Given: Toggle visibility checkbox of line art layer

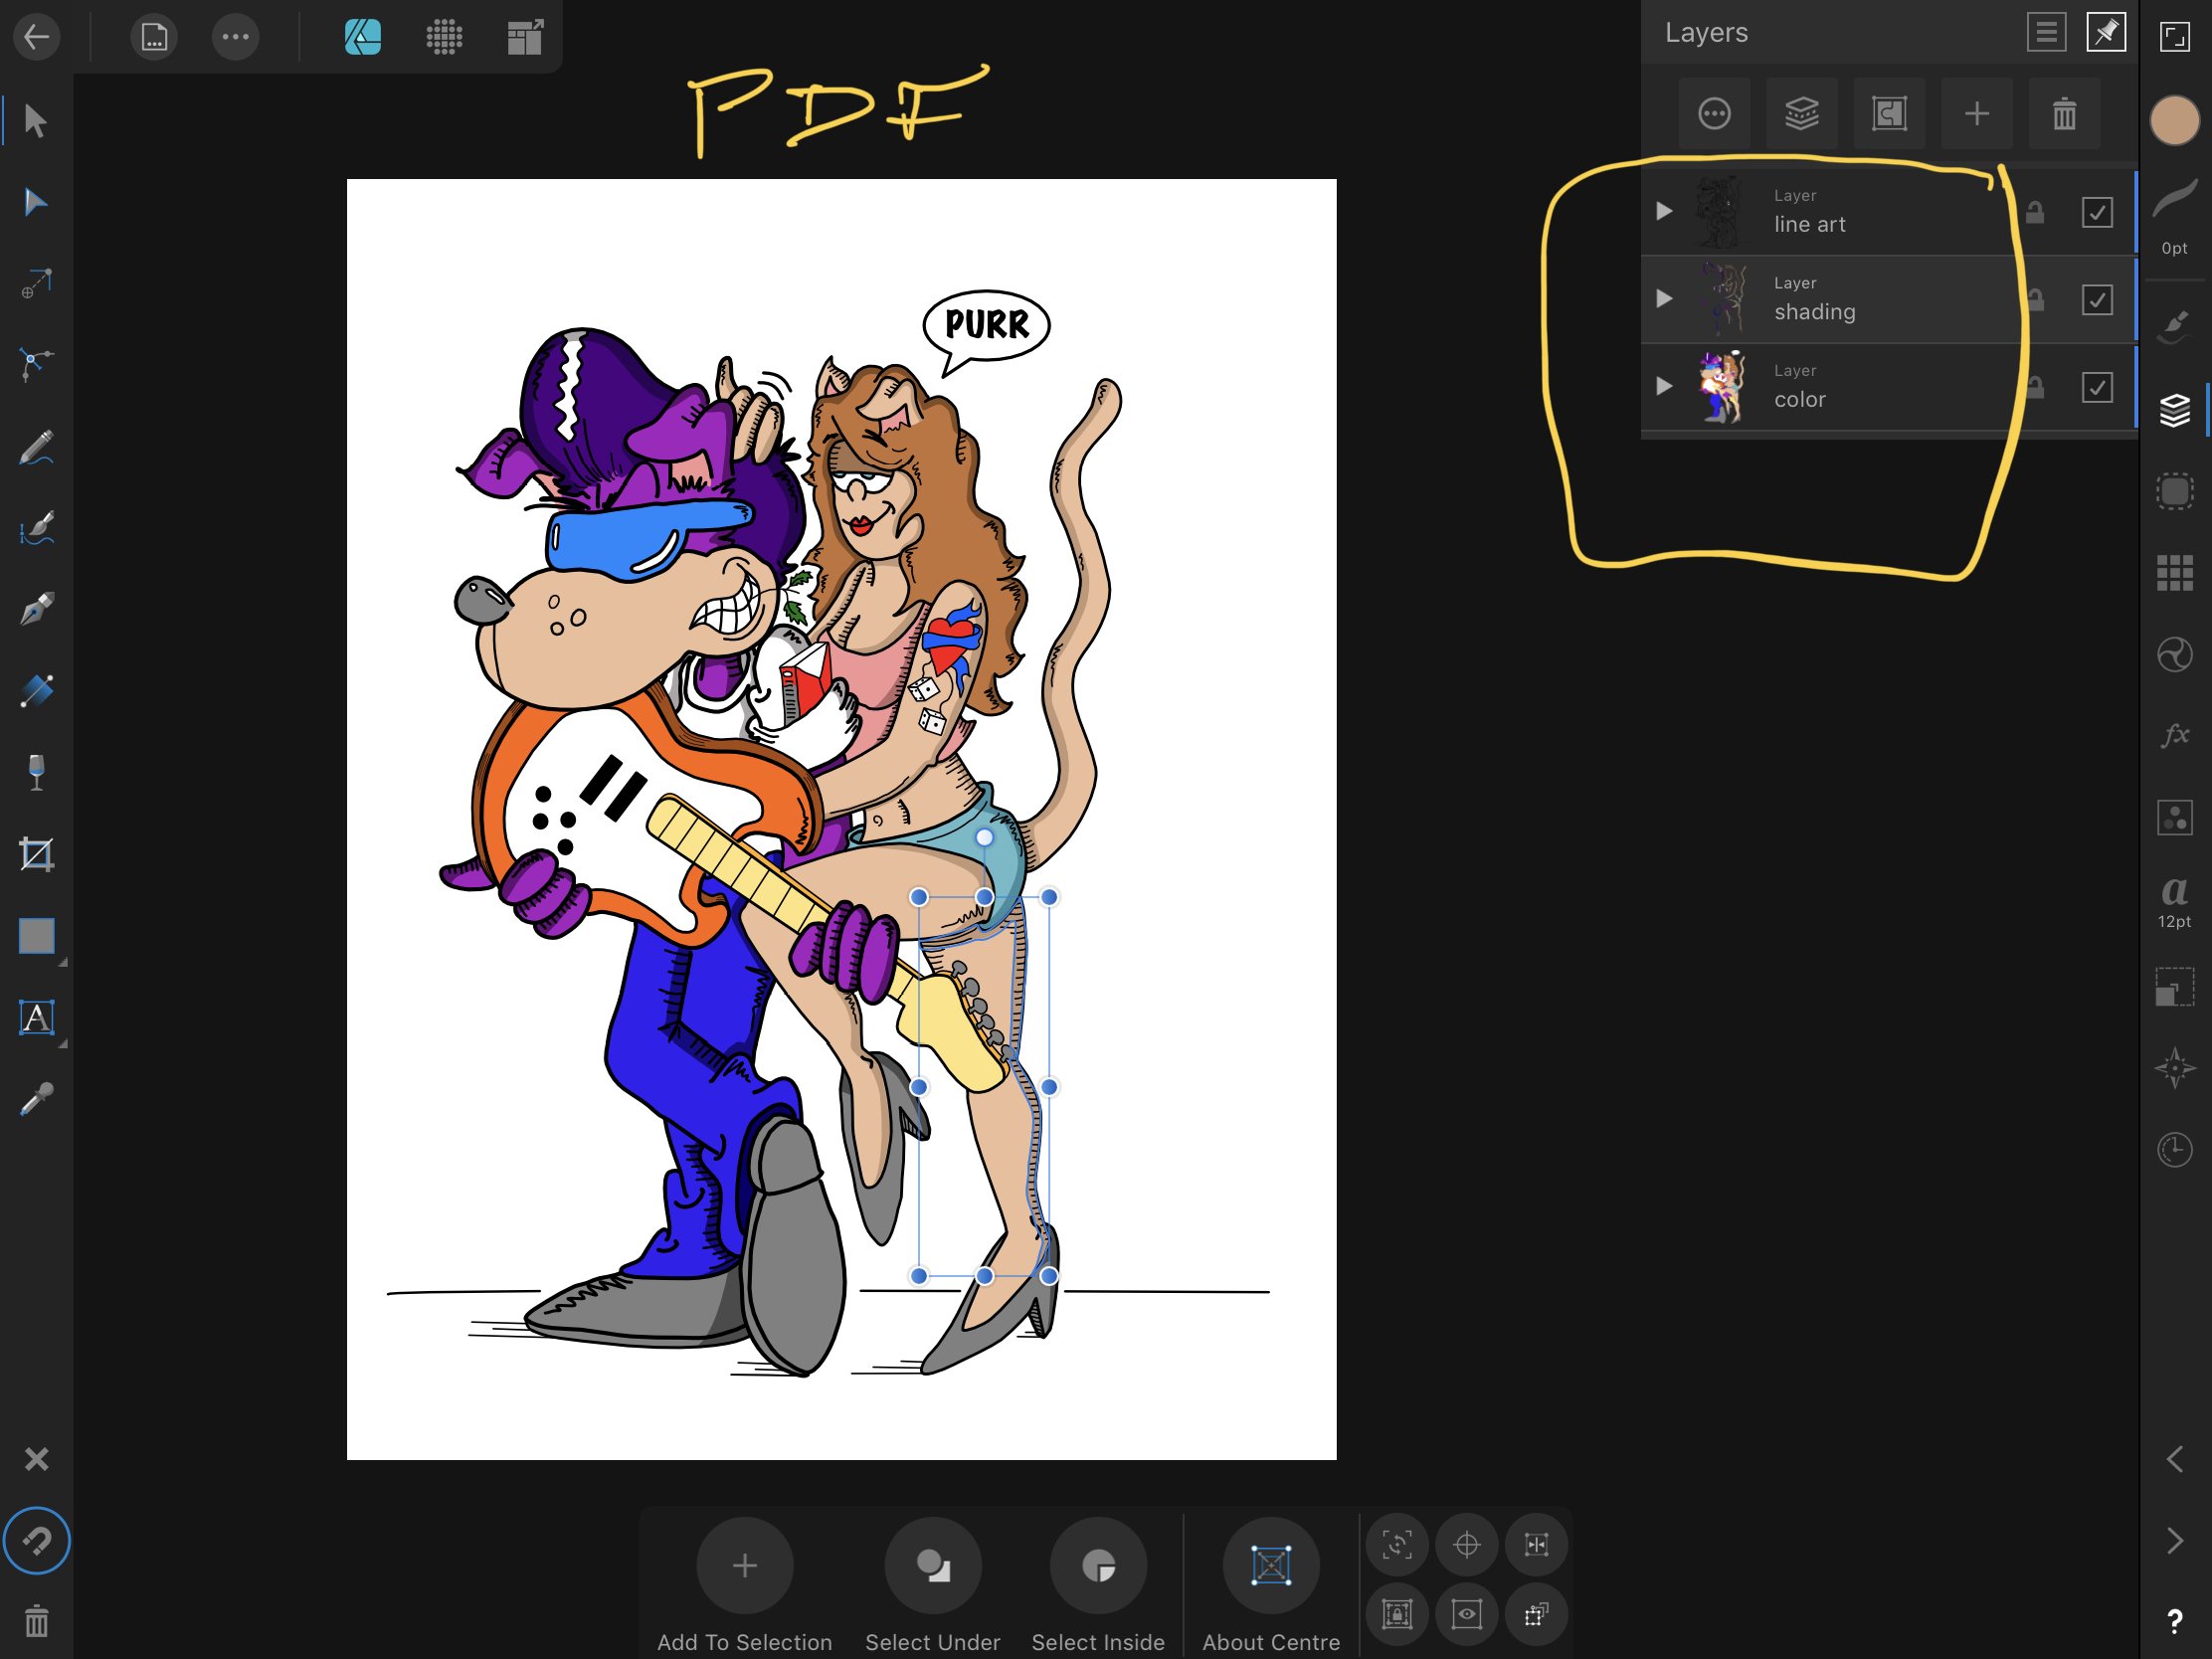Looking at the screenshot, I should 2096,212.
